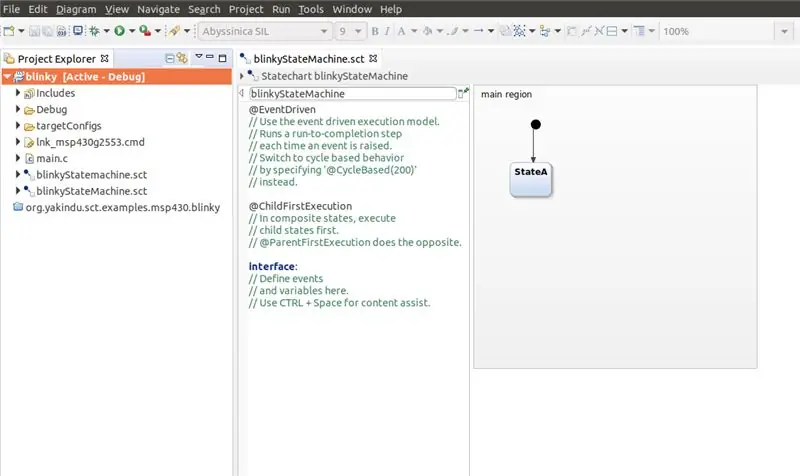This screenshot has width=800, height=476.
Task: Click the Select All dotted shapes icon
Action: pos(519,31)
